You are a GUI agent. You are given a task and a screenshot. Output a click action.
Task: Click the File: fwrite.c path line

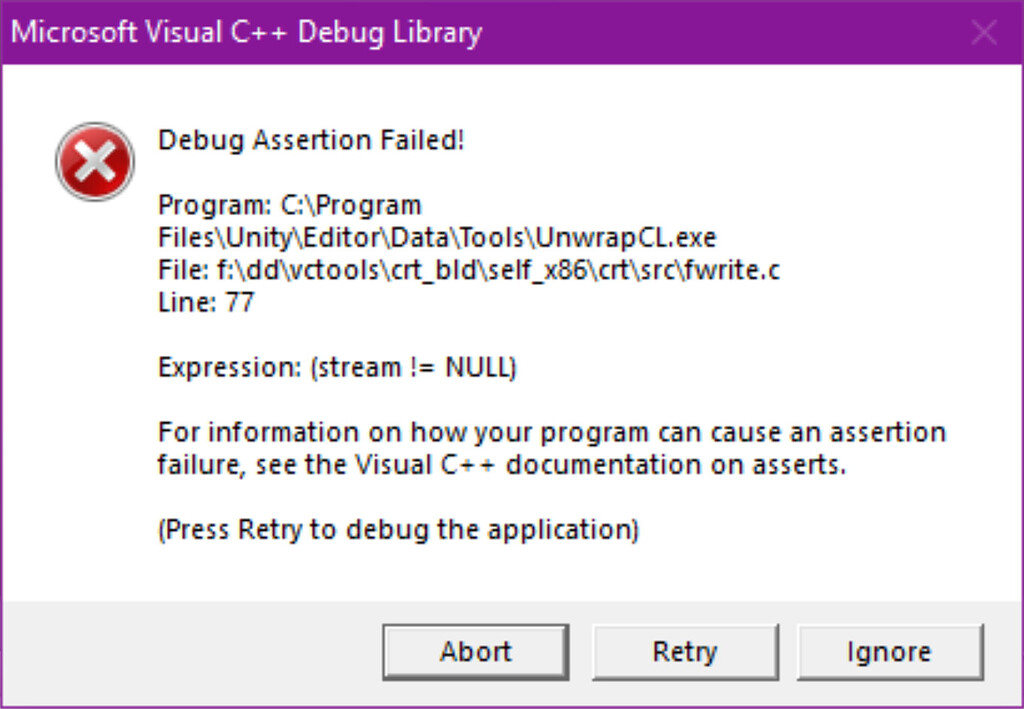tap(469, 270)
